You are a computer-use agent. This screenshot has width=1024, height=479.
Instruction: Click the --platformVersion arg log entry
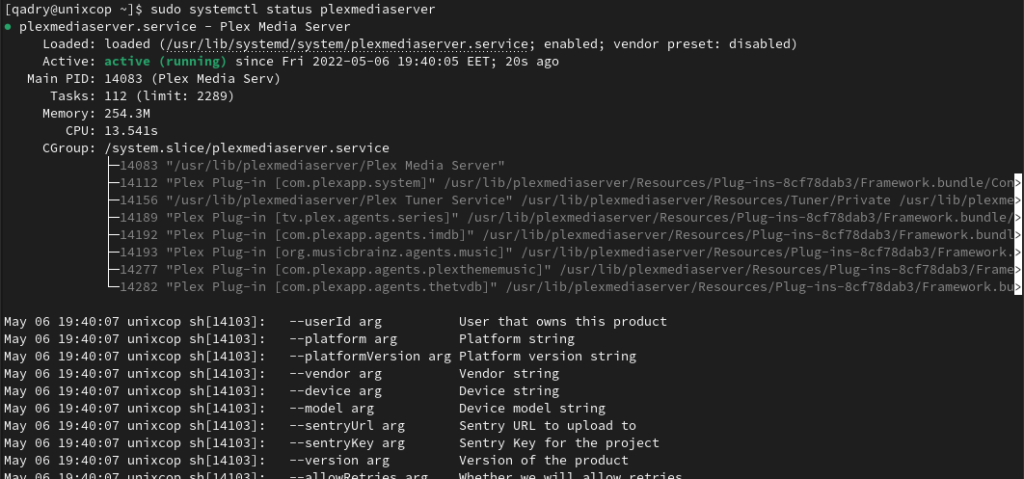(320, 356)
